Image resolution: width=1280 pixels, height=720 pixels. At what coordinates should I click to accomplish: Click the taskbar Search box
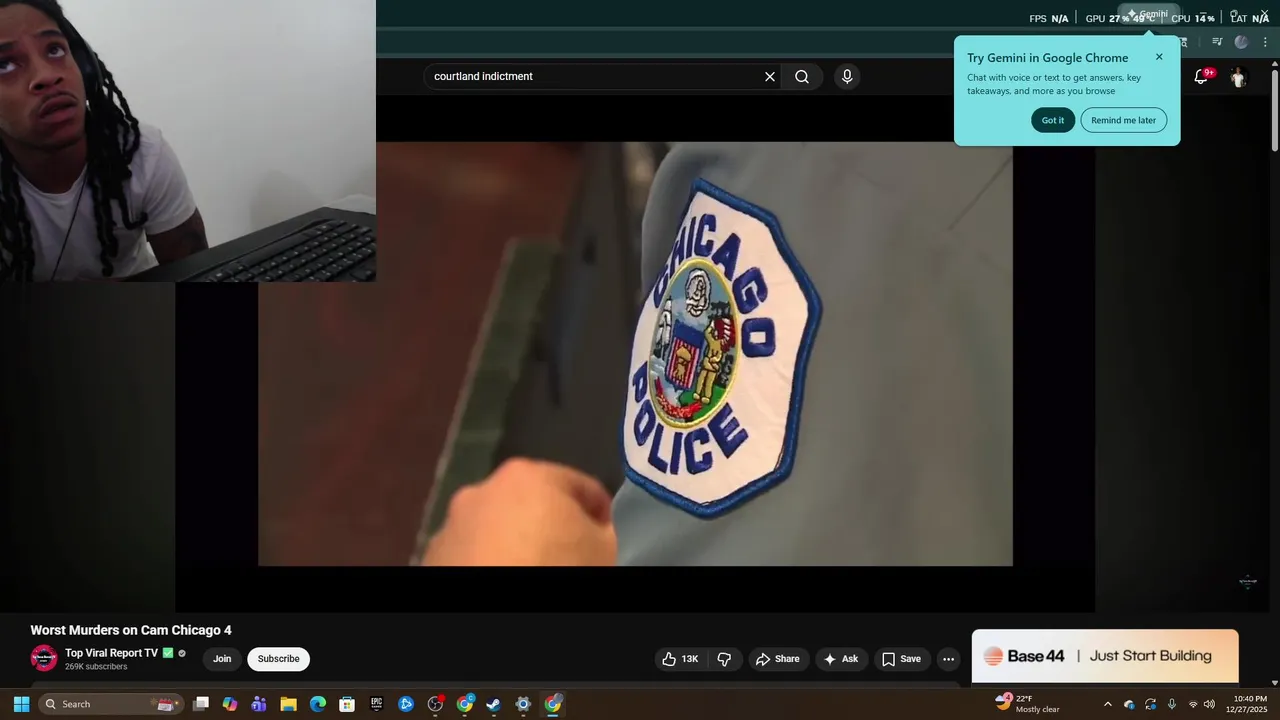coord(111,704)
